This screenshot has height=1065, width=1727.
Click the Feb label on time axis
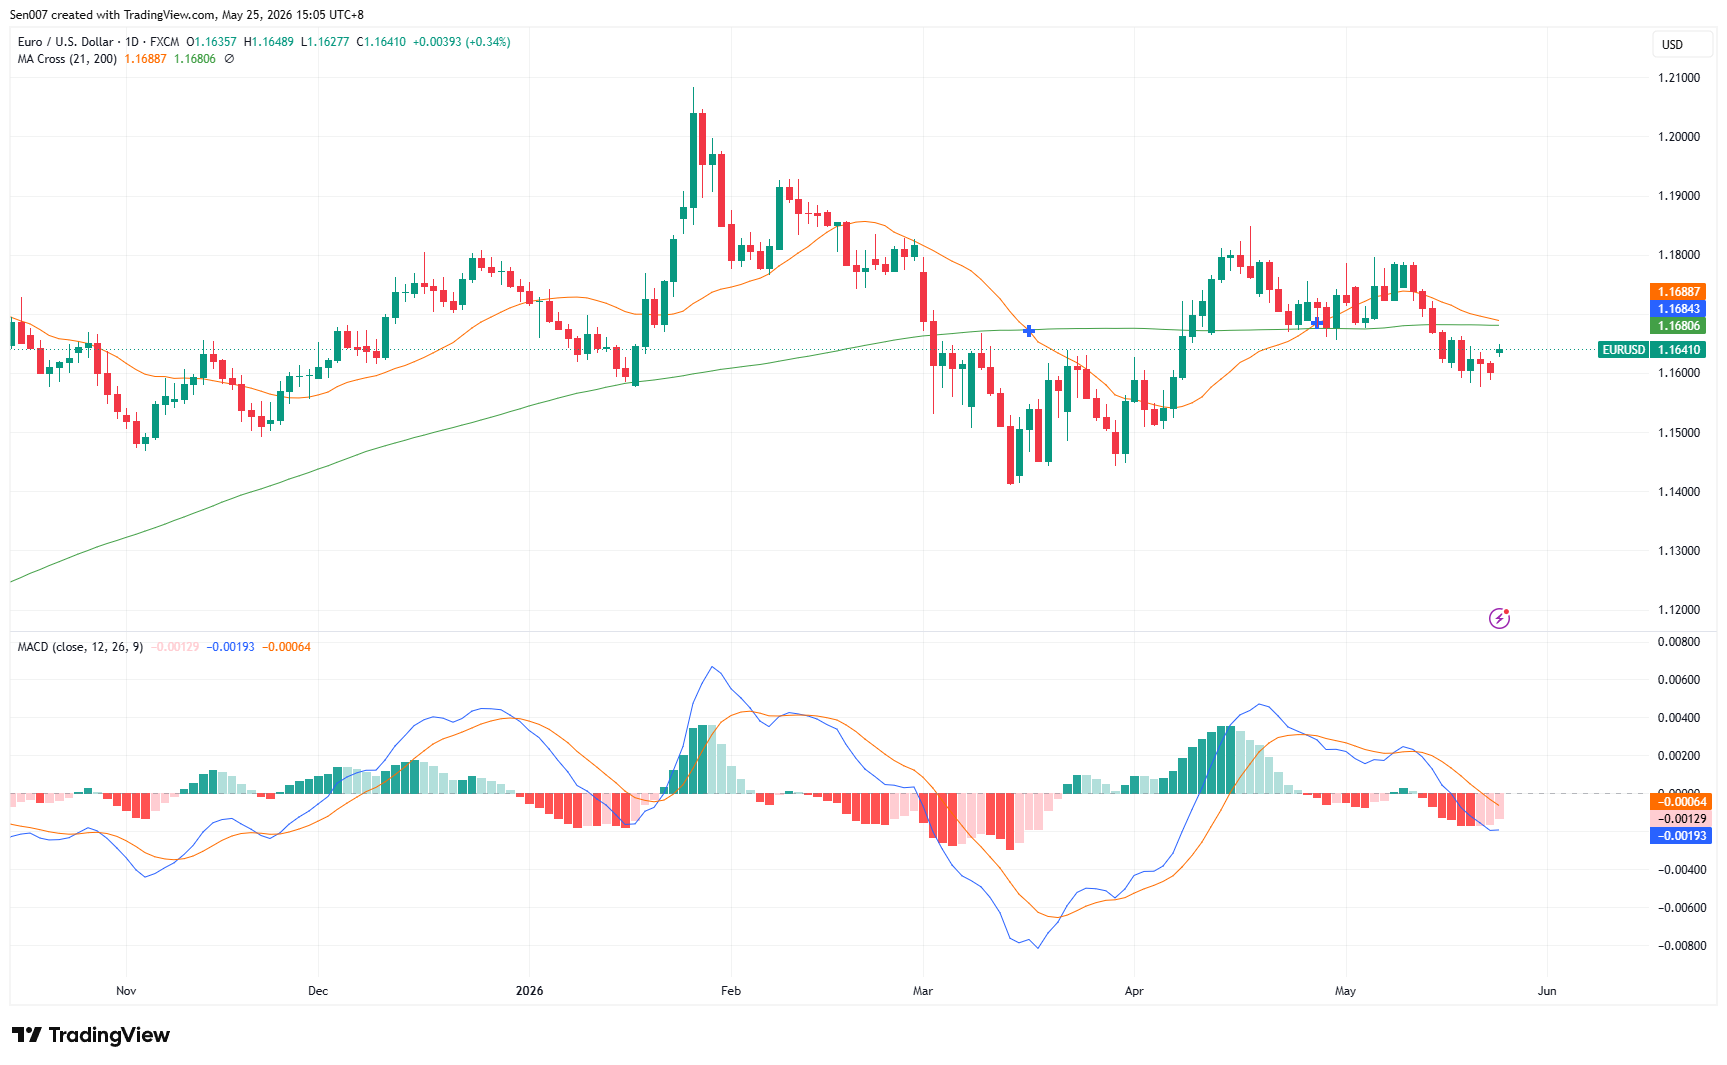pos(731,991)
